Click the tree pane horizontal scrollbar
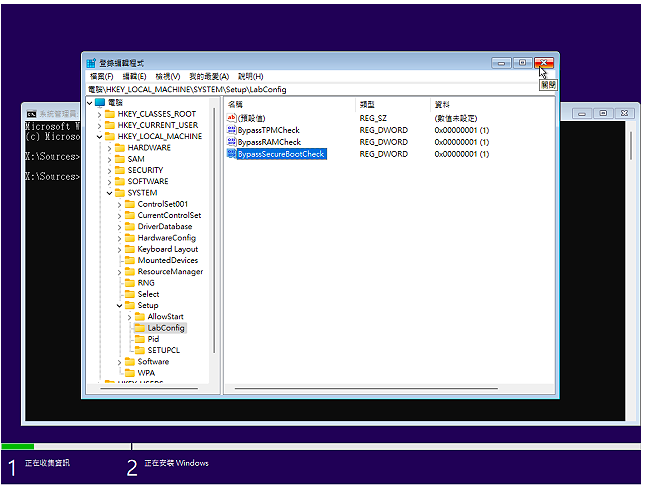Screen dimensions: 645x486 pyautogui.click(x=149, y=388)
